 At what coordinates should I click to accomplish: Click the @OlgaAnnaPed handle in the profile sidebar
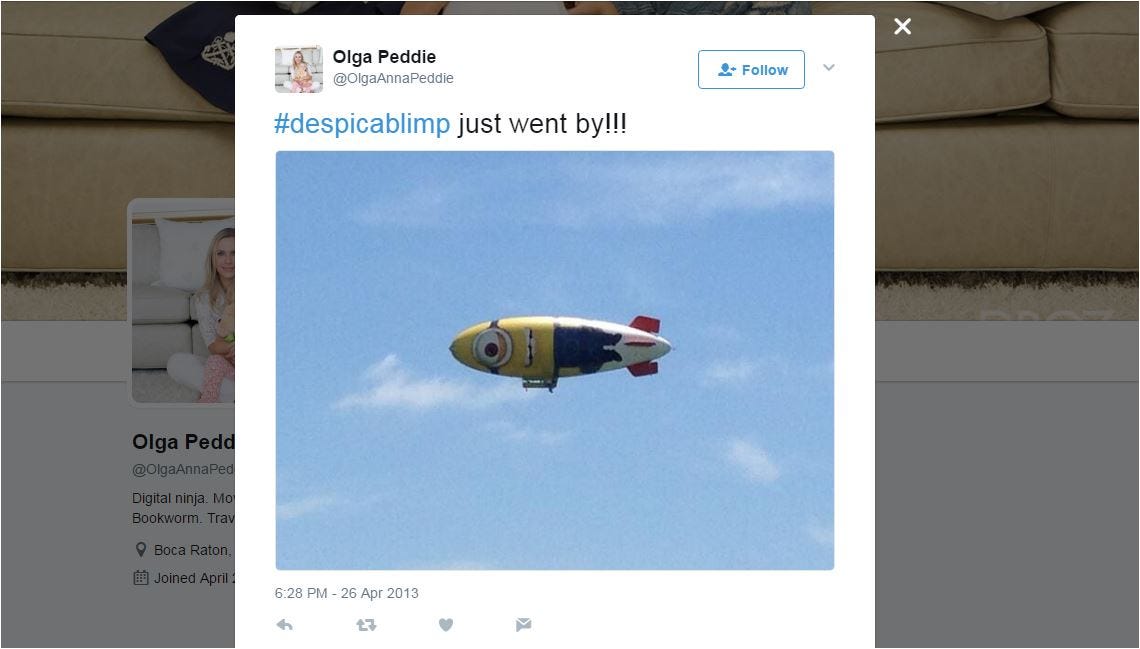click(183, 469)
